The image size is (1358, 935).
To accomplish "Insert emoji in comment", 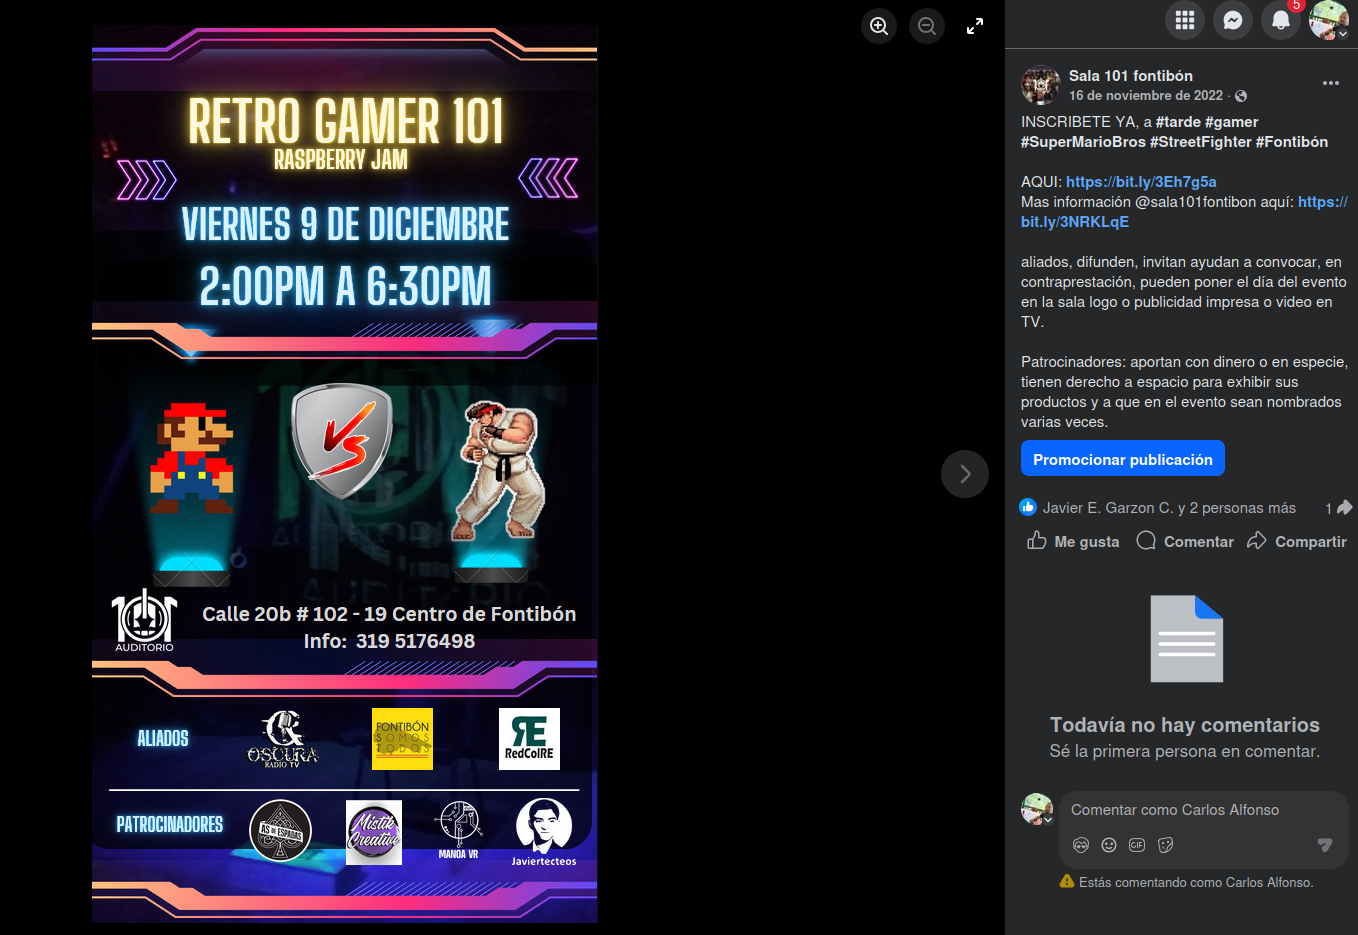I will (1109, 845).
